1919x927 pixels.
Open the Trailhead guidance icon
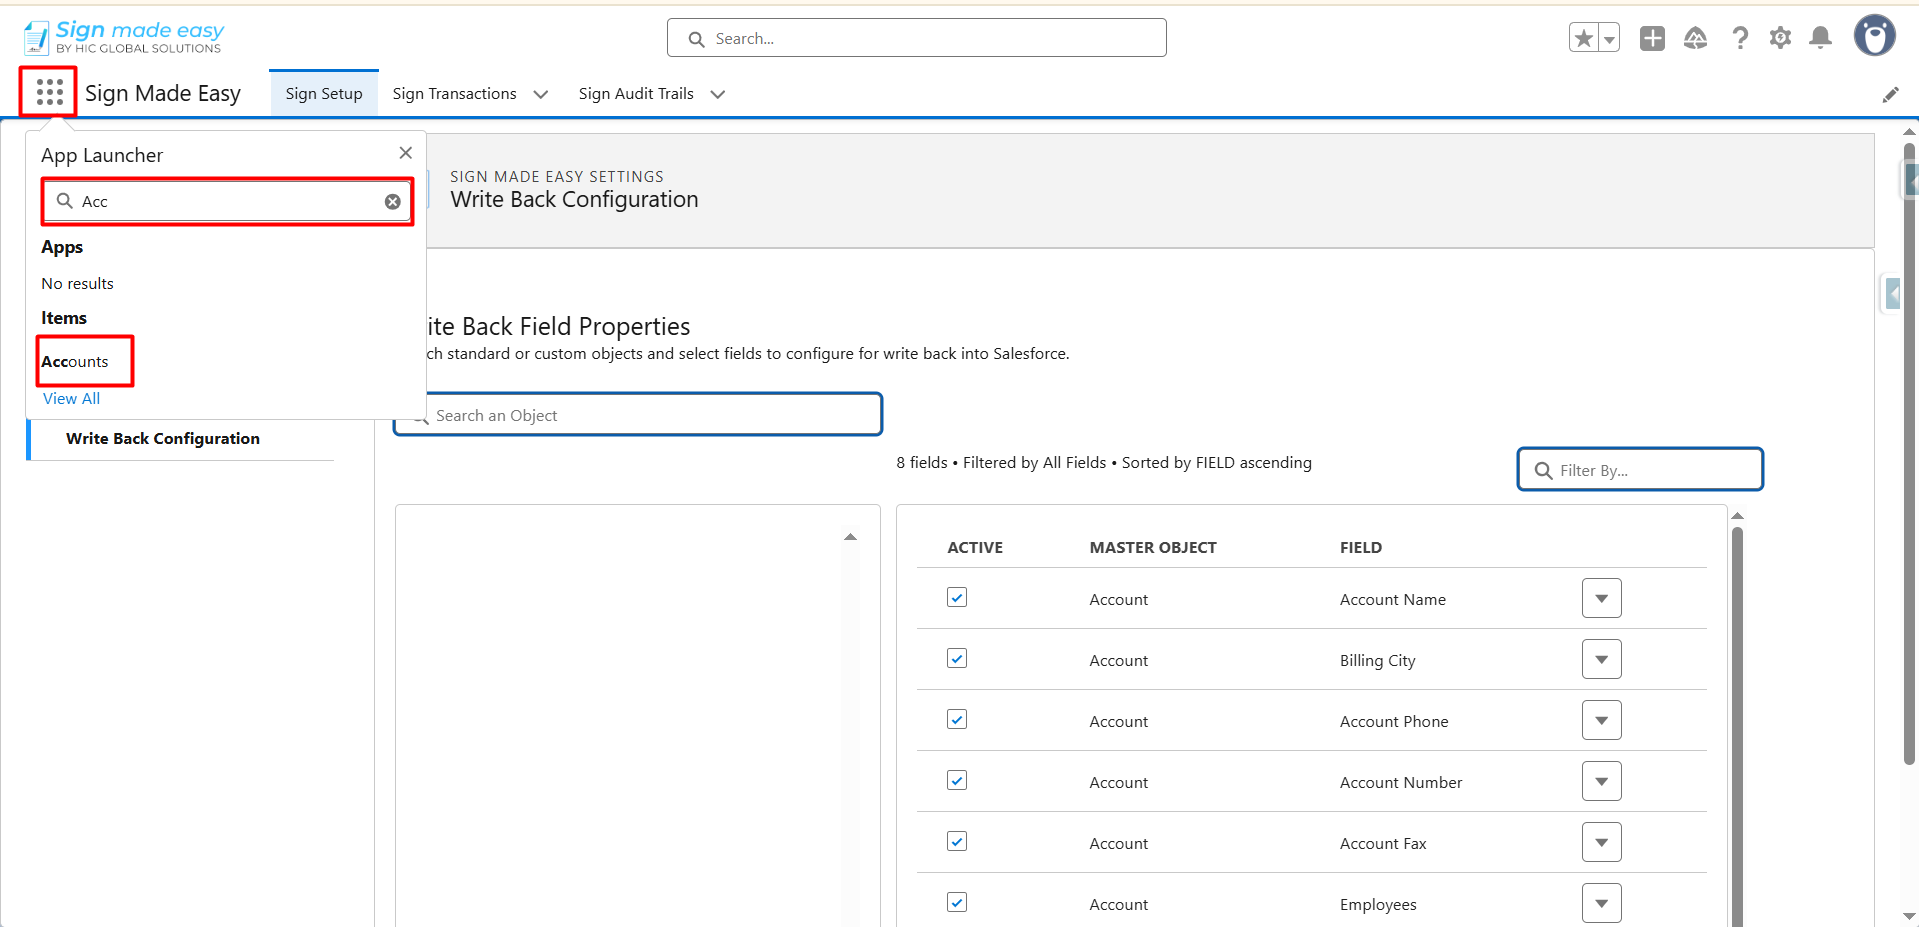pyautogui.click(x=1695, y=38)
